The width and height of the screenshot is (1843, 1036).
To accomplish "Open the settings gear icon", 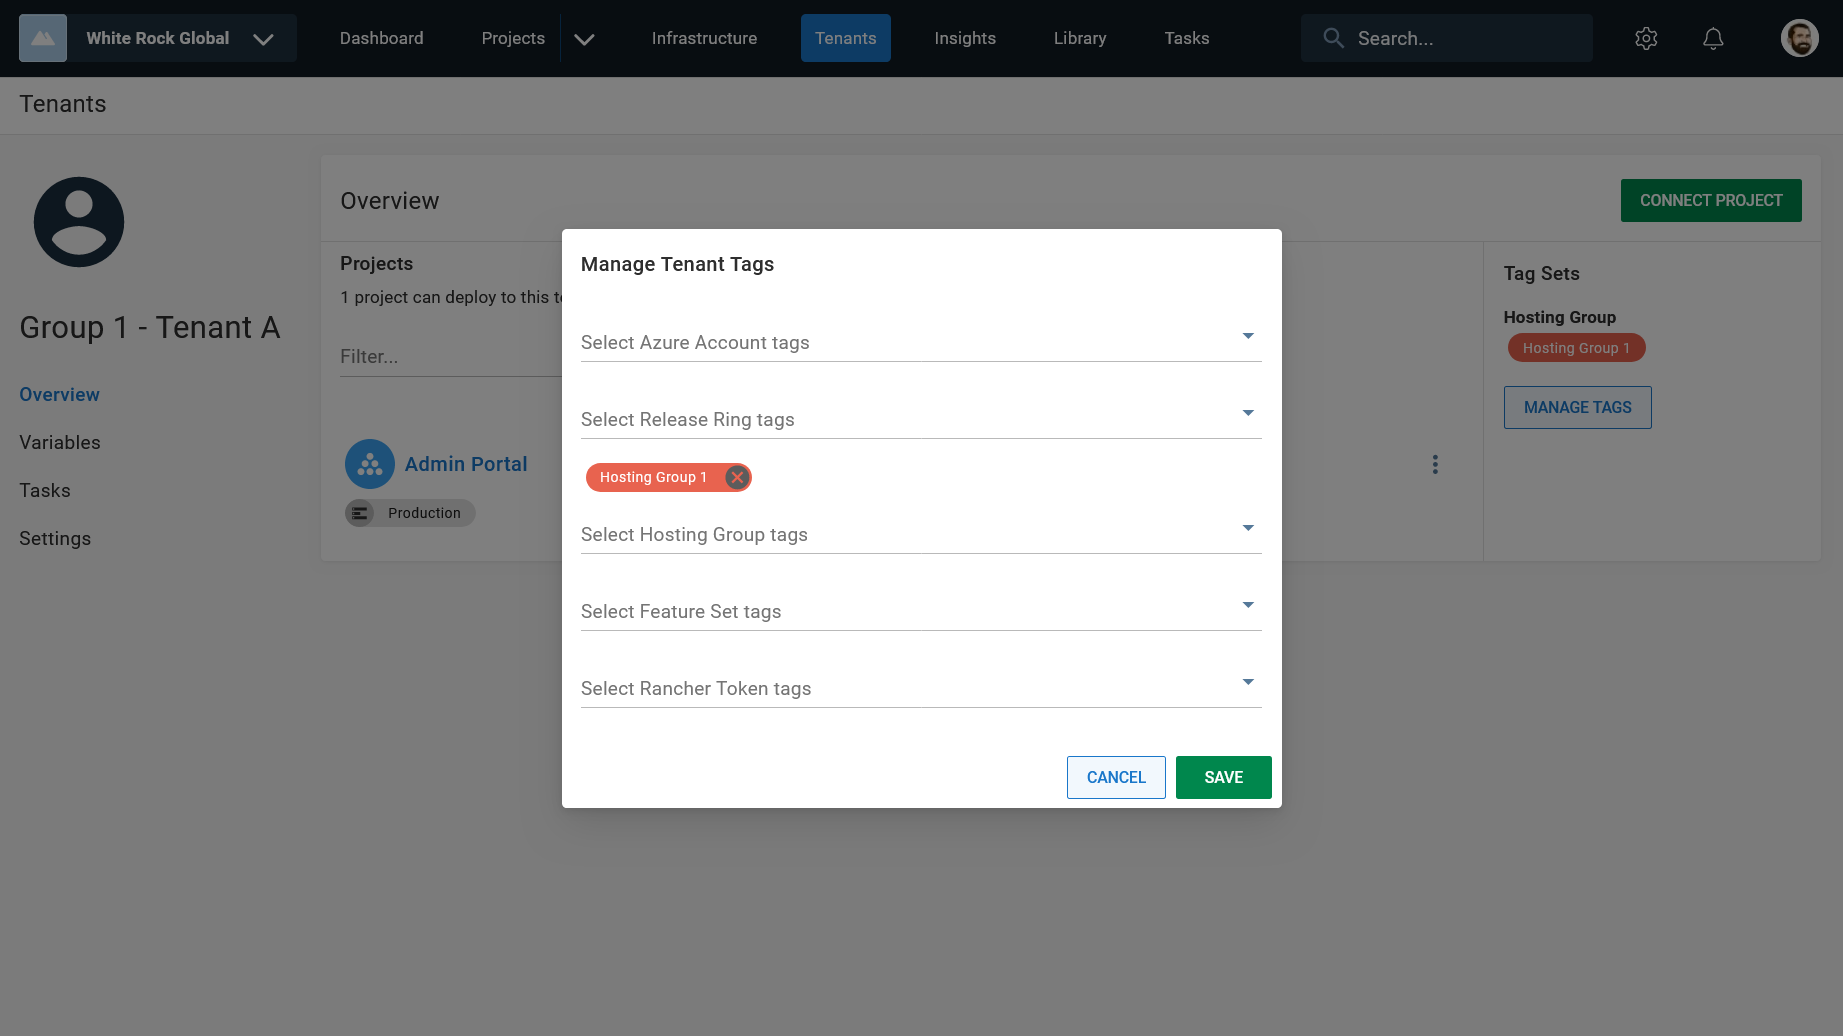I will click(x=1646, y=38).
